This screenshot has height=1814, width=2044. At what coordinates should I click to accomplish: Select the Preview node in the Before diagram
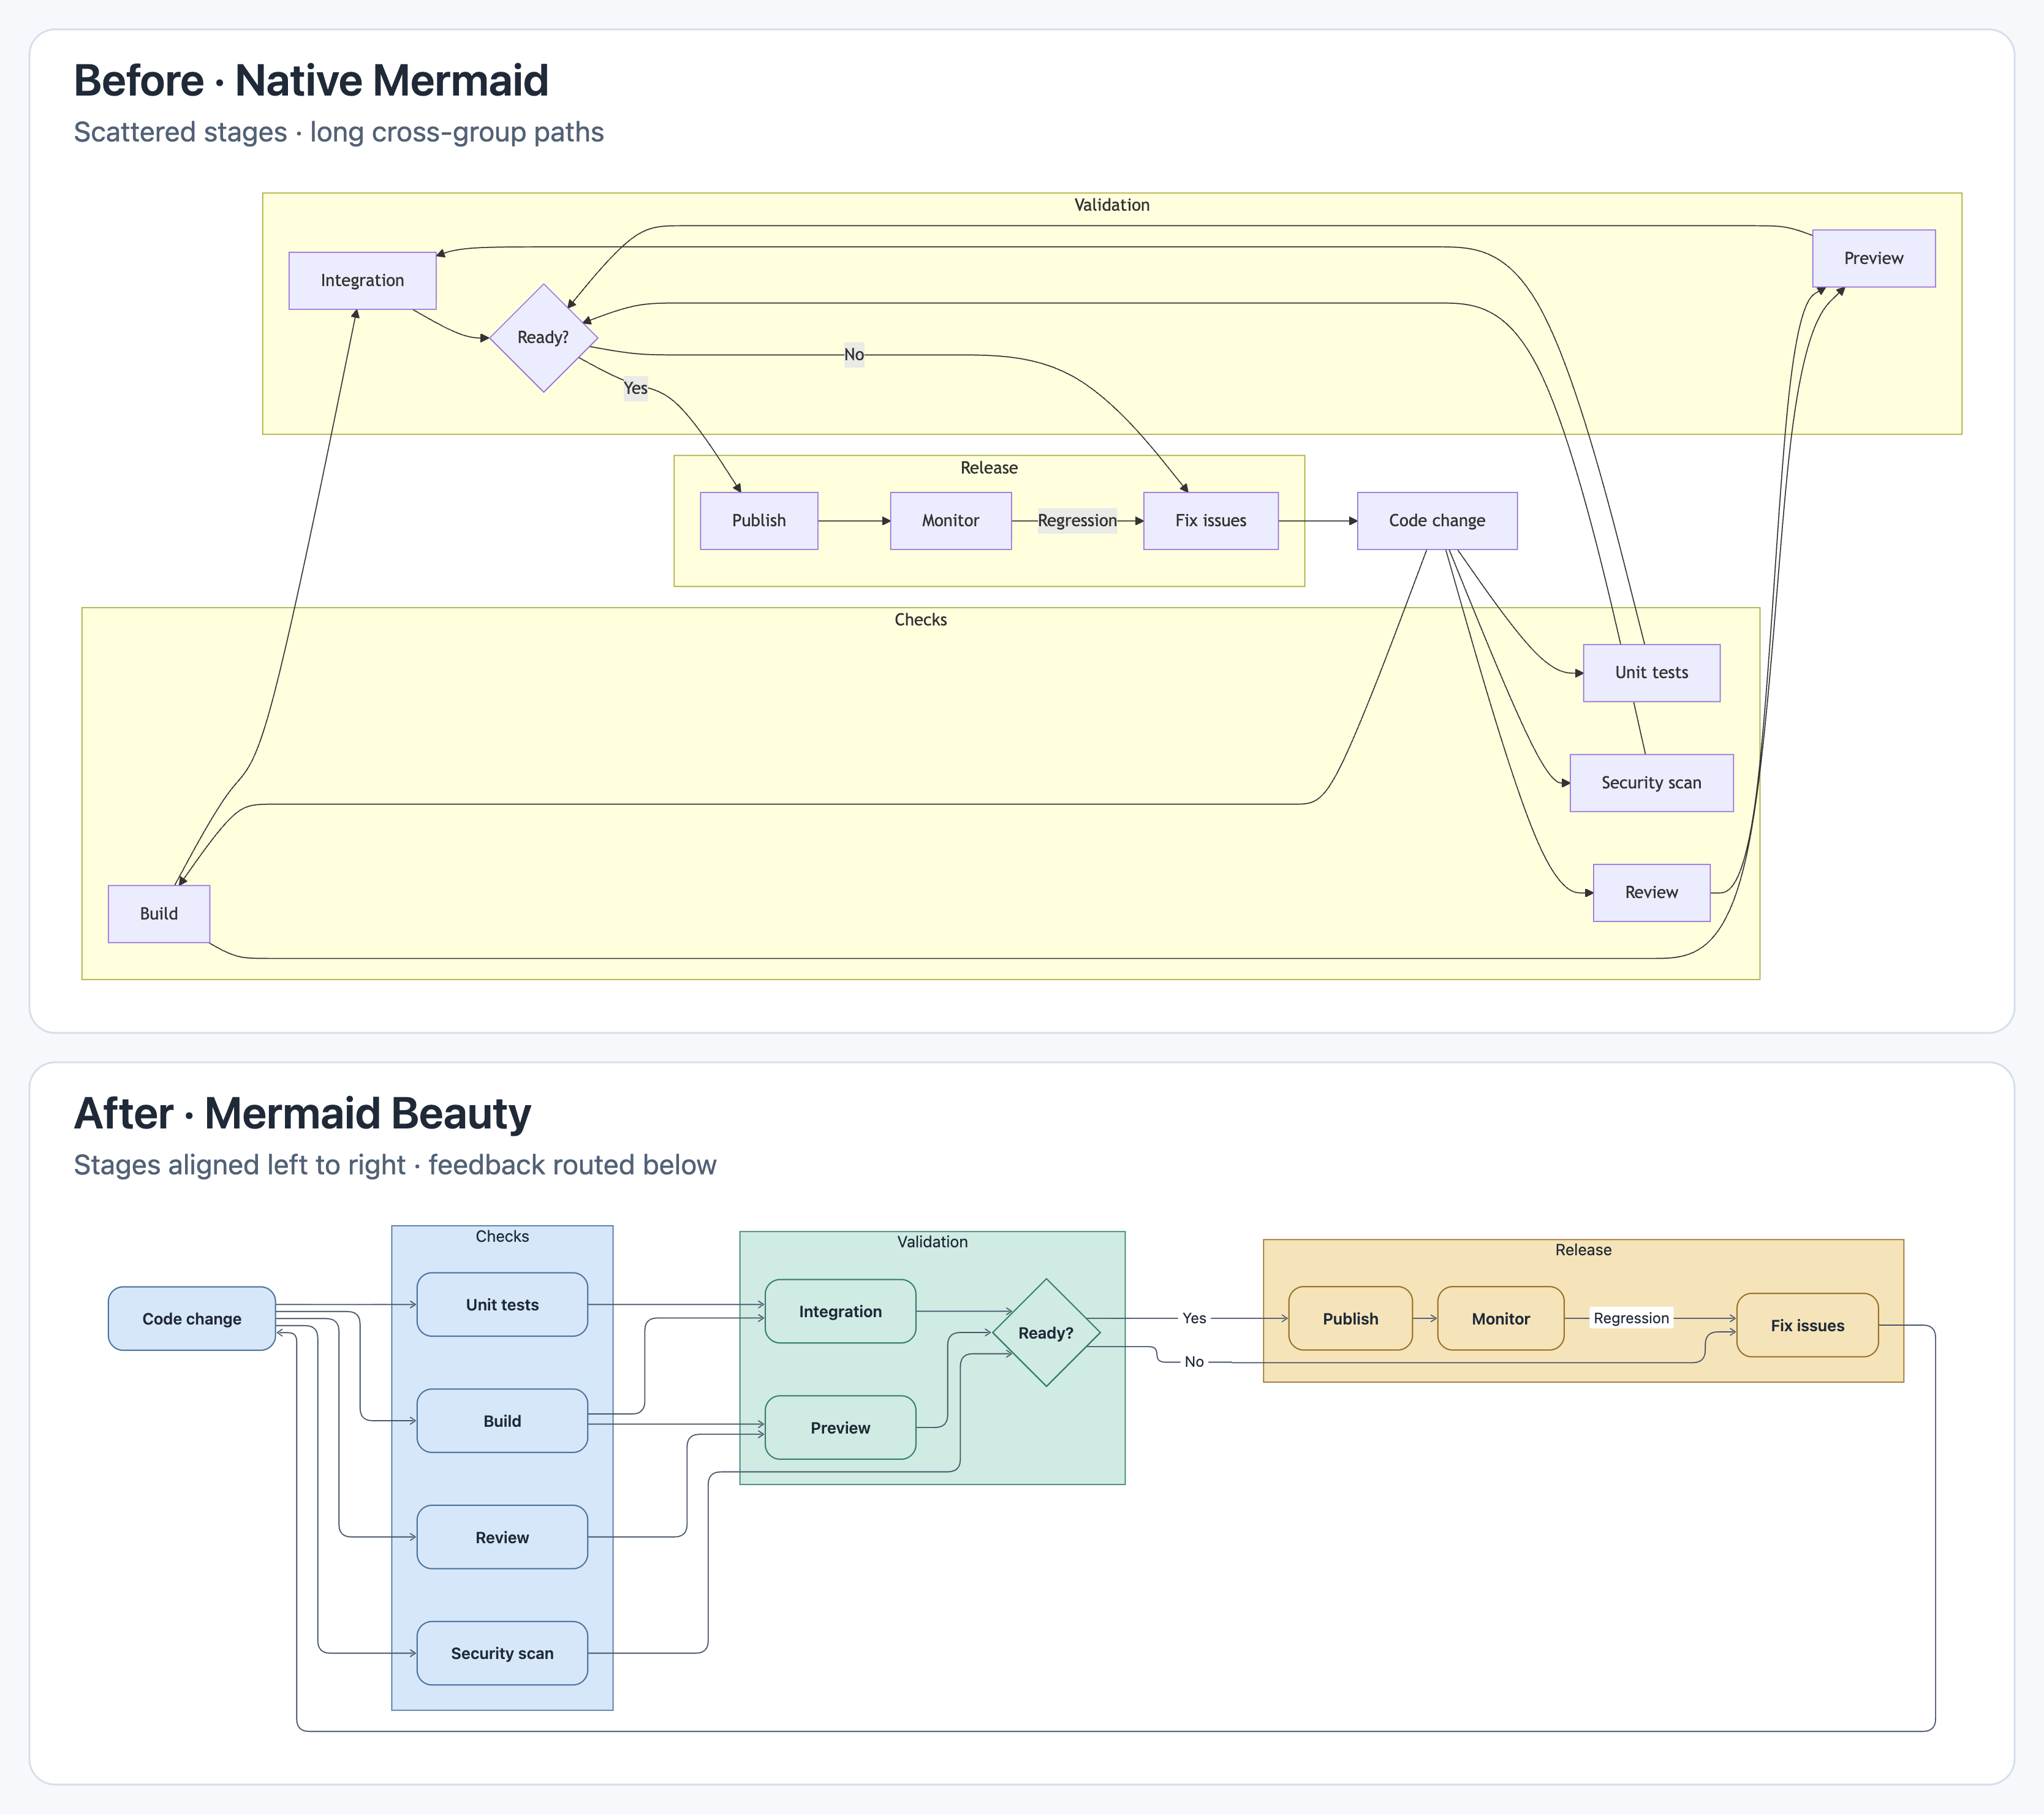(1873, 258)
